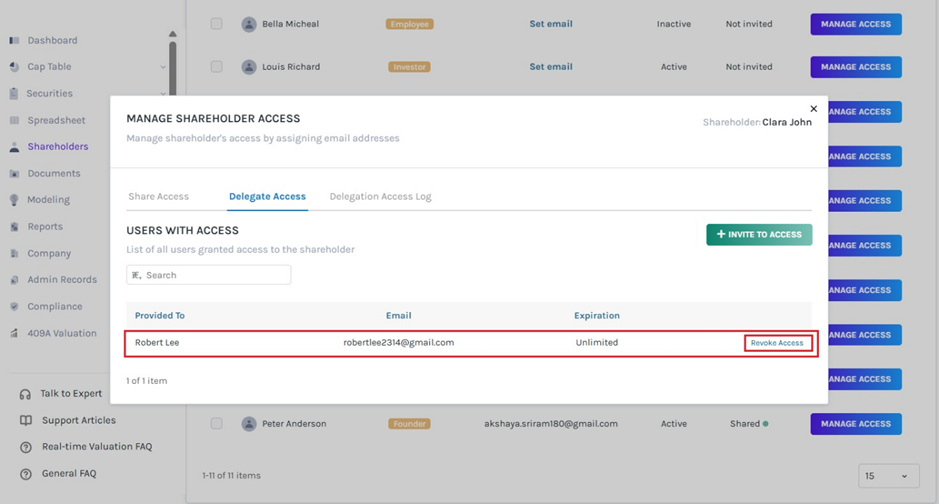The height and width of the screenshot is (504, 939).
Task: Click the Invite to Access button
Action: click(x=759, y=235)
